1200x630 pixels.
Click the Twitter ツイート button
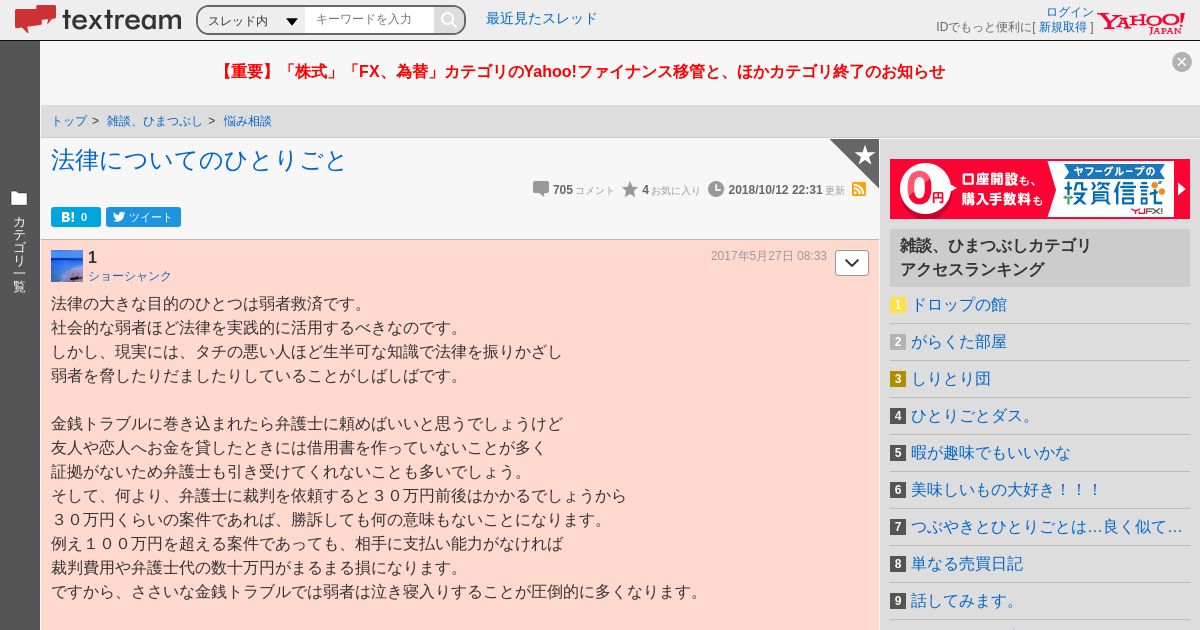pos(143,217)
